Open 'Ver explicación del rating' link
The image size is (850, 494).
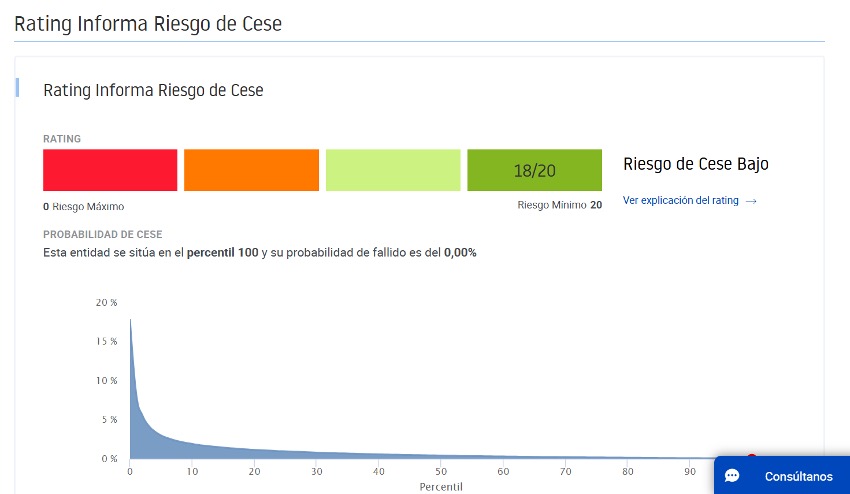click(680, 201)
